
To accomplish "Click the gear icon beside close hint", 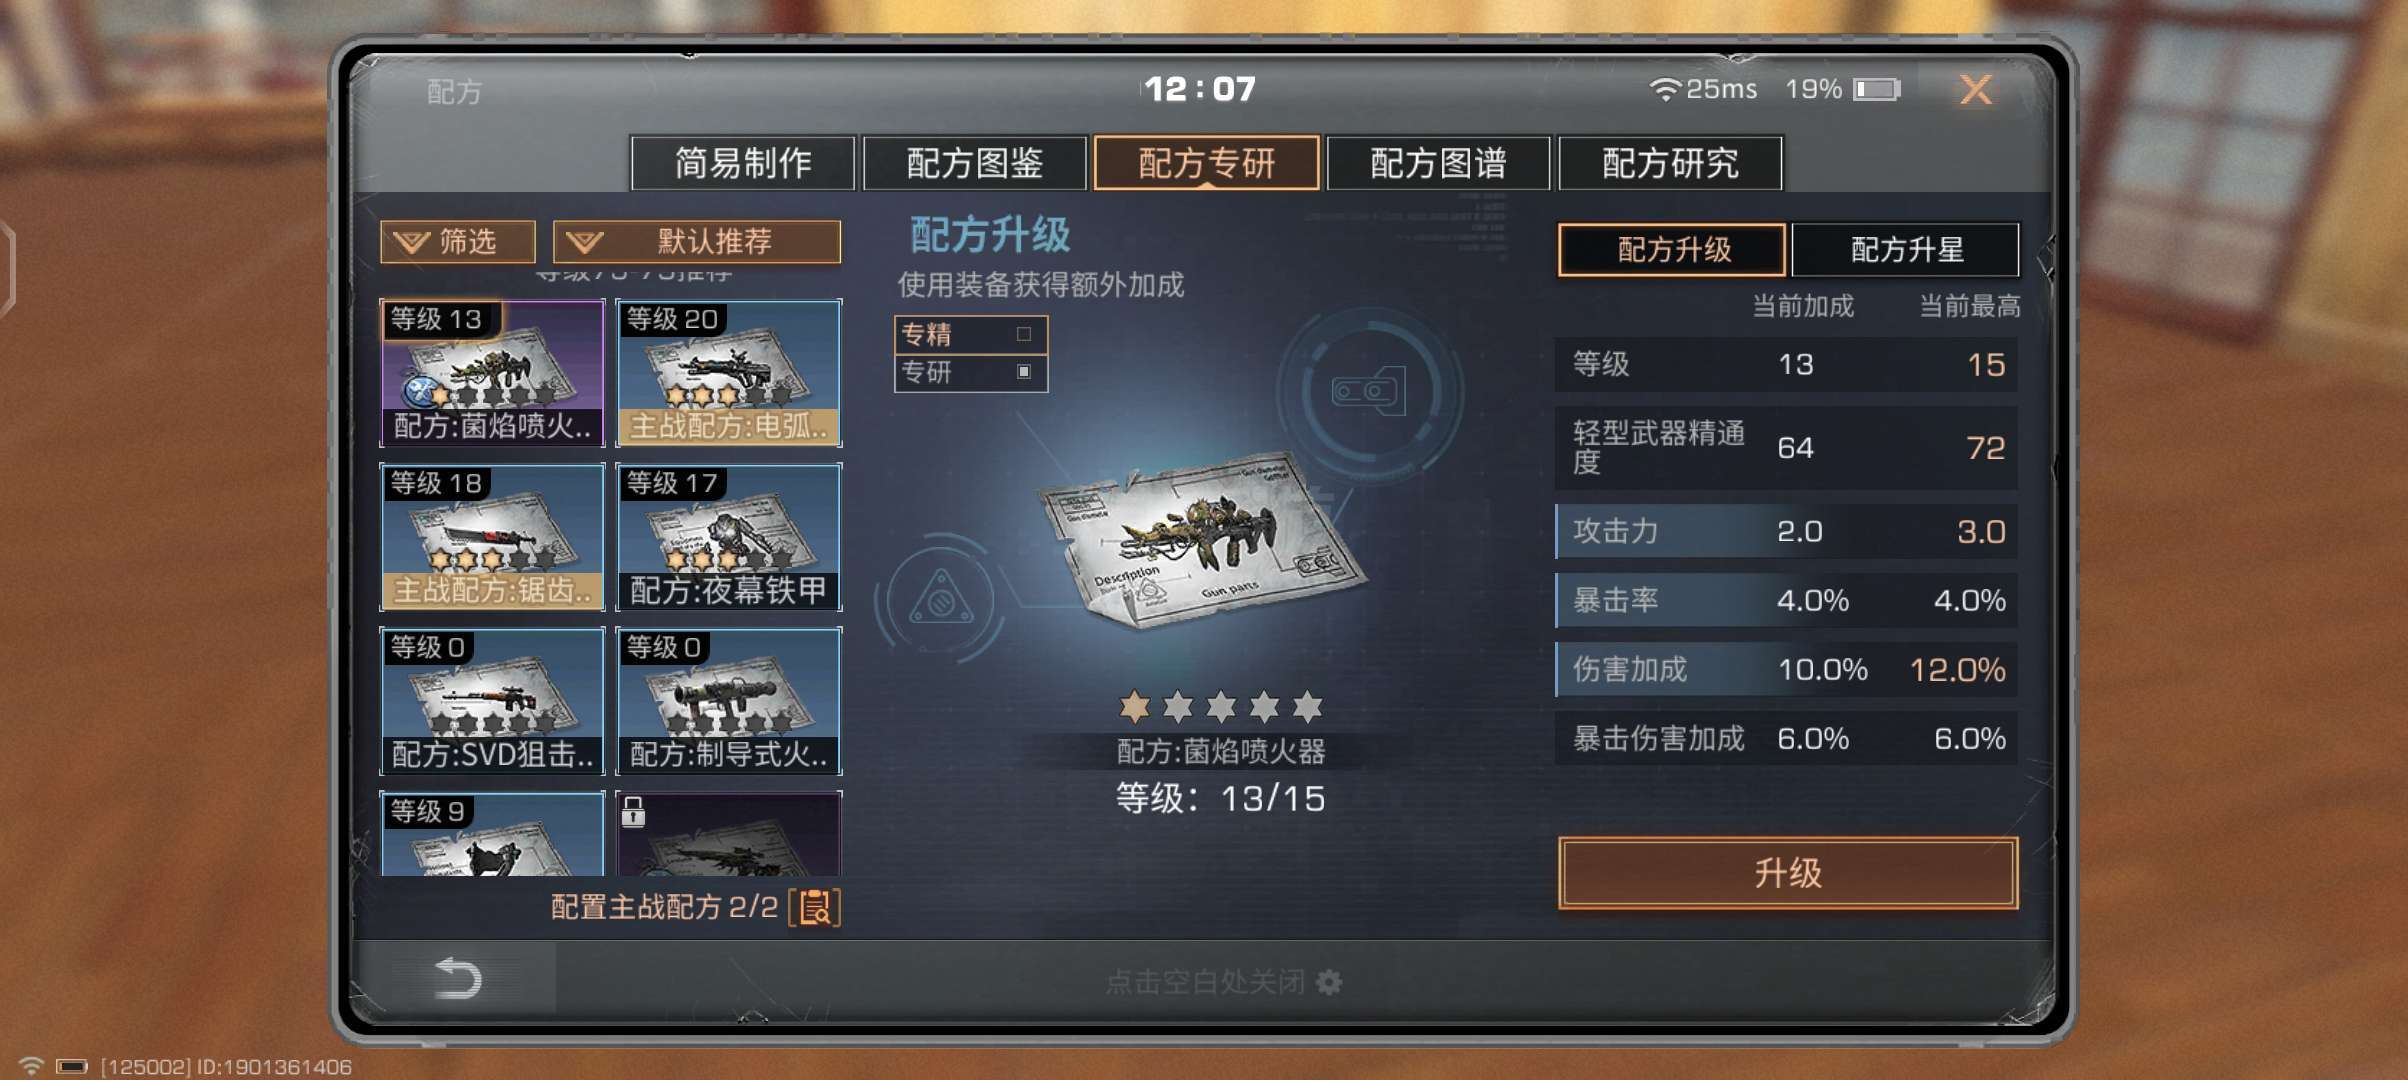I will click(1329, 982).
